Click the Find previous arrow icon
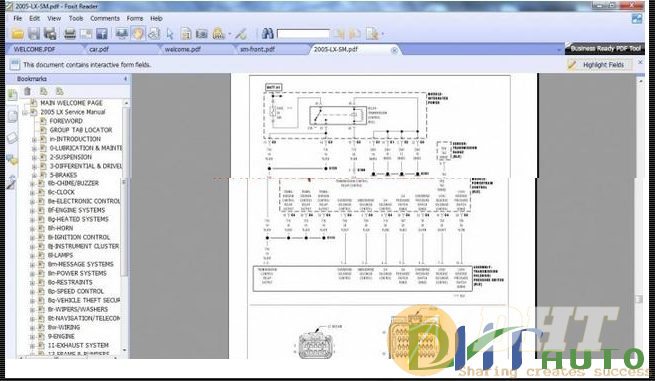This screenshot has height=381, width=655. (339, 34)
